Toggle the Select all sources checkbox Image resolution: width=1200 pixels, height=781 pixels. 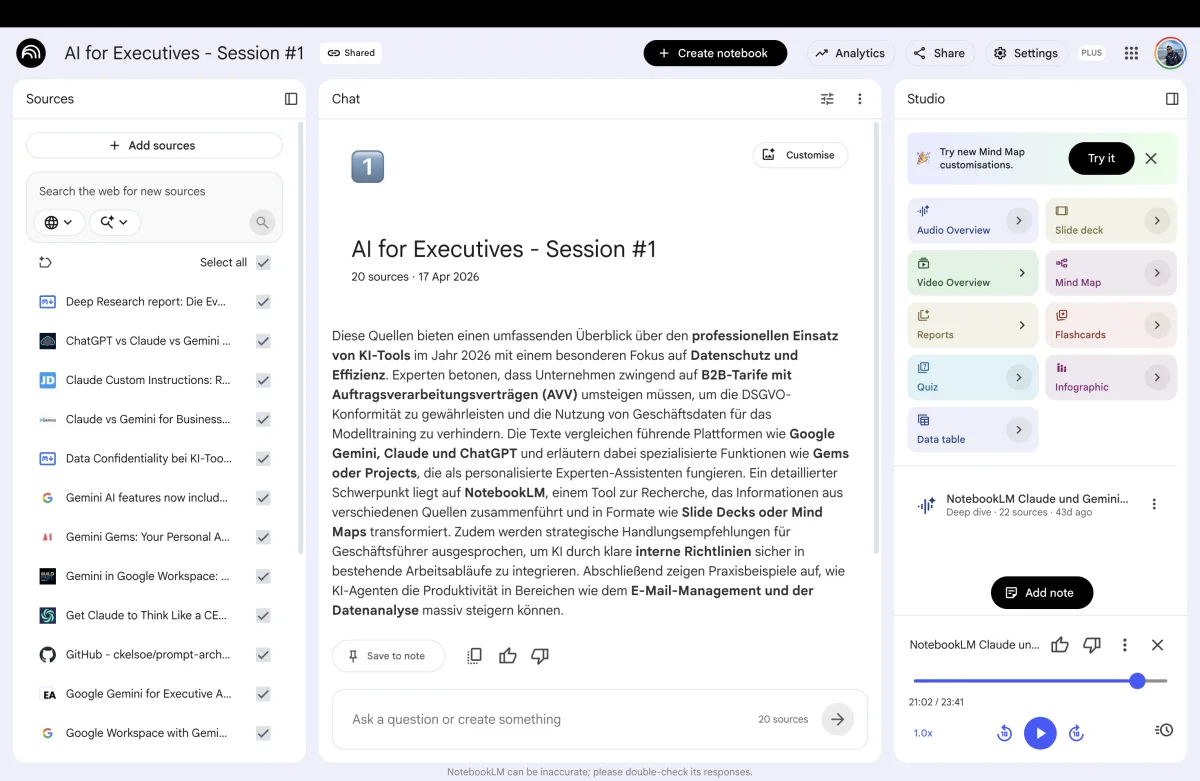[263, 262]
